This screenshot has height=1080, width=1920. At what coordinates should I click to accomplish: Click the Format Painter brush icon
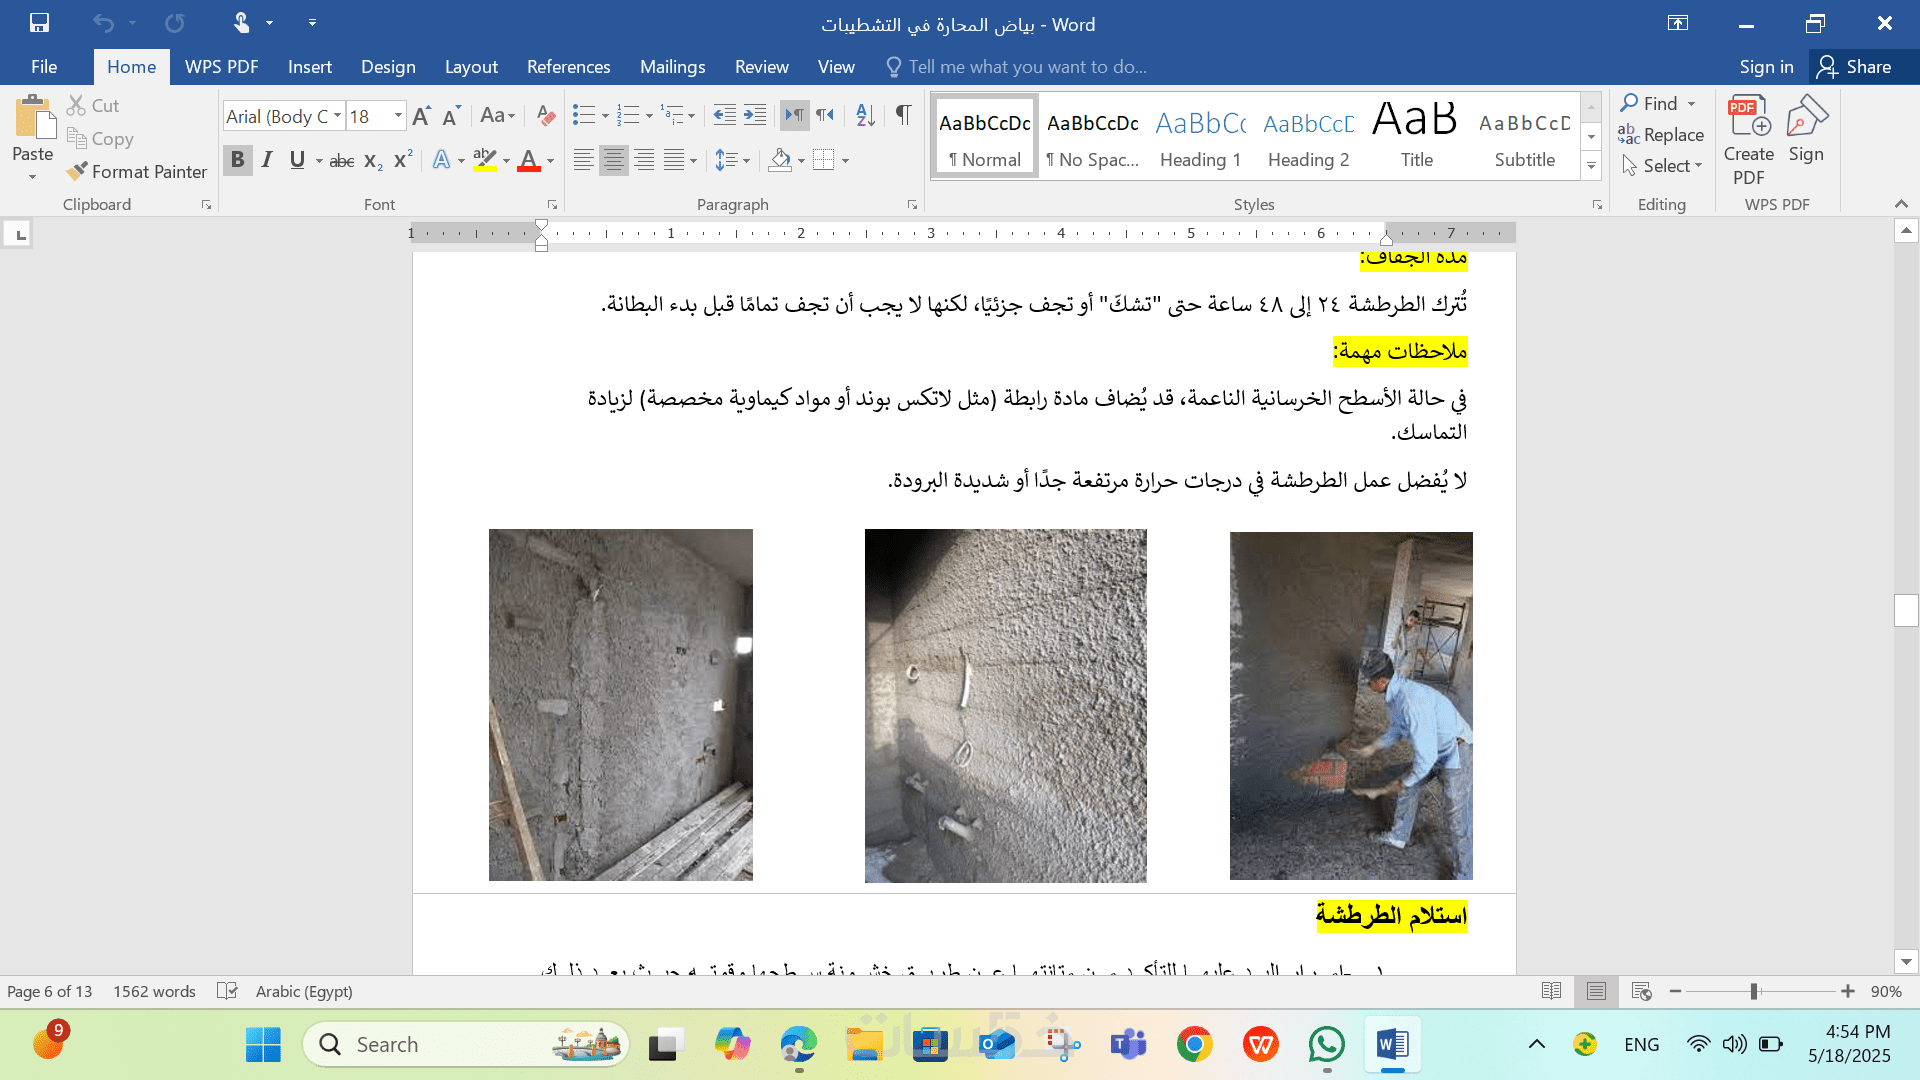[x=77, y=172]
